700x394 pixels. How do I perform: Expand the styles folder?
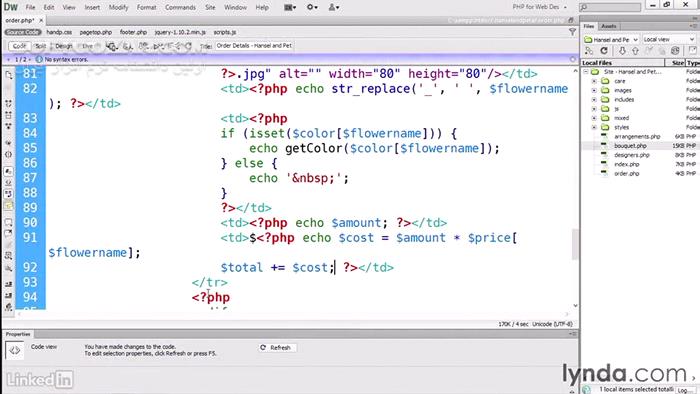pos(594,127)
